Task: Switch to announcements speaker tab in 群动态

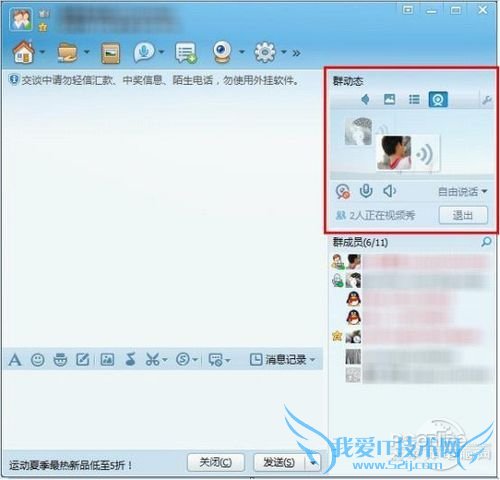Action: tap(366, 99)
